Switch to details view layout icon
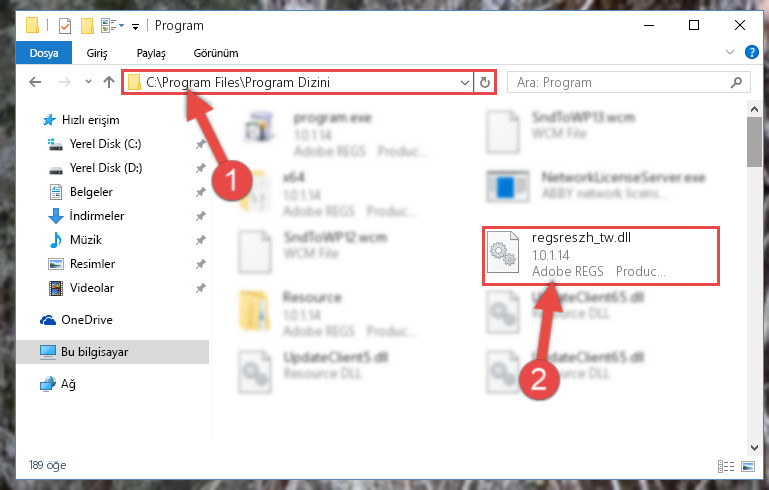Image resolution: width=769 pixels, height=490 pixels. click(x=726, y=466)
